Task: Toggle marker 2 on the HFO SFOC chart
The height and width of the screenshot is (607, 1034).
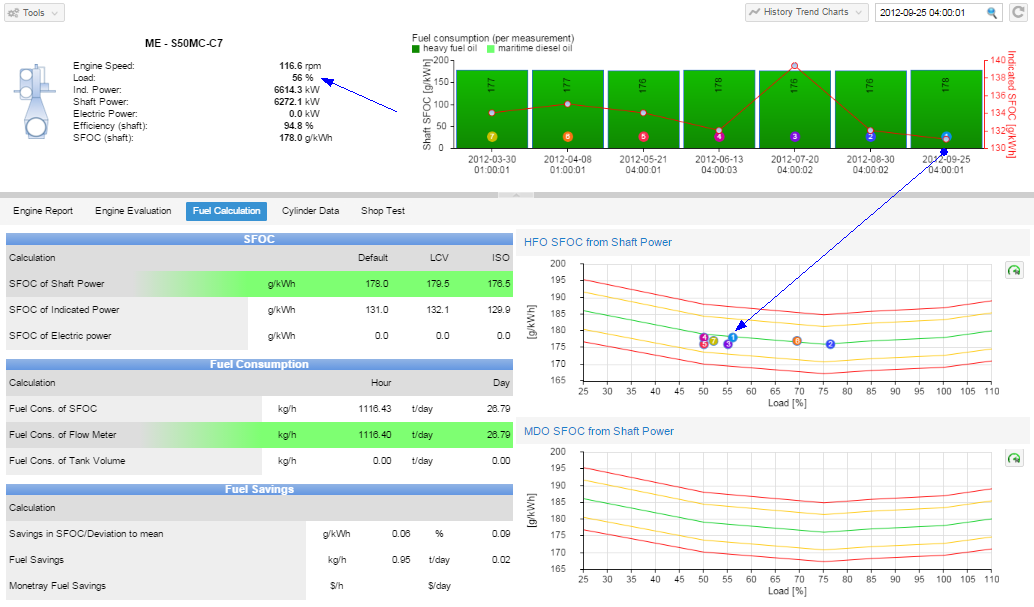Action: pyautogui.click(x=830, y=343)
